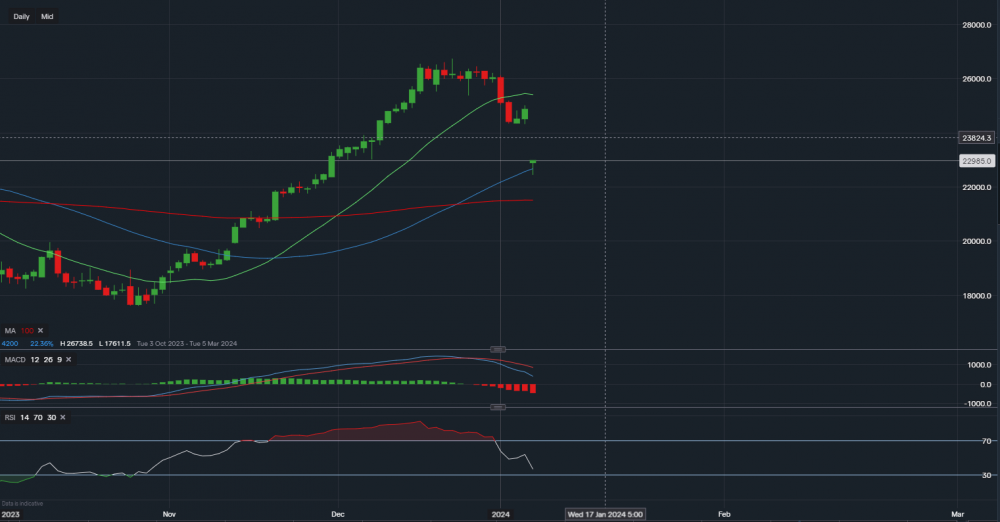Open the Mid price type selector
Image resolution: width=1000 pixels, height=522 pixels.
[47, 17]
